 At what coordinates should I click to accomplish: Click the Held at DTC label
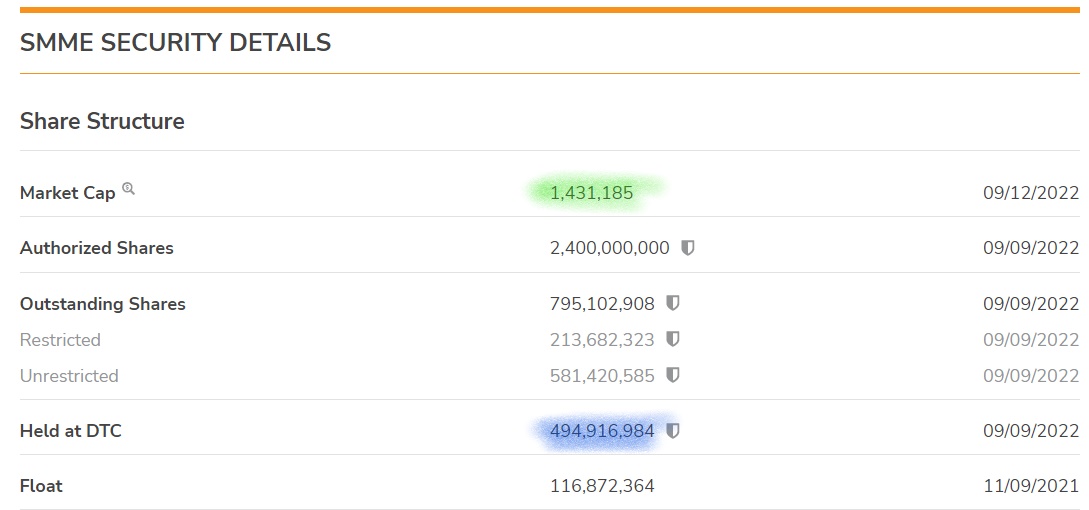coord(71,431)
